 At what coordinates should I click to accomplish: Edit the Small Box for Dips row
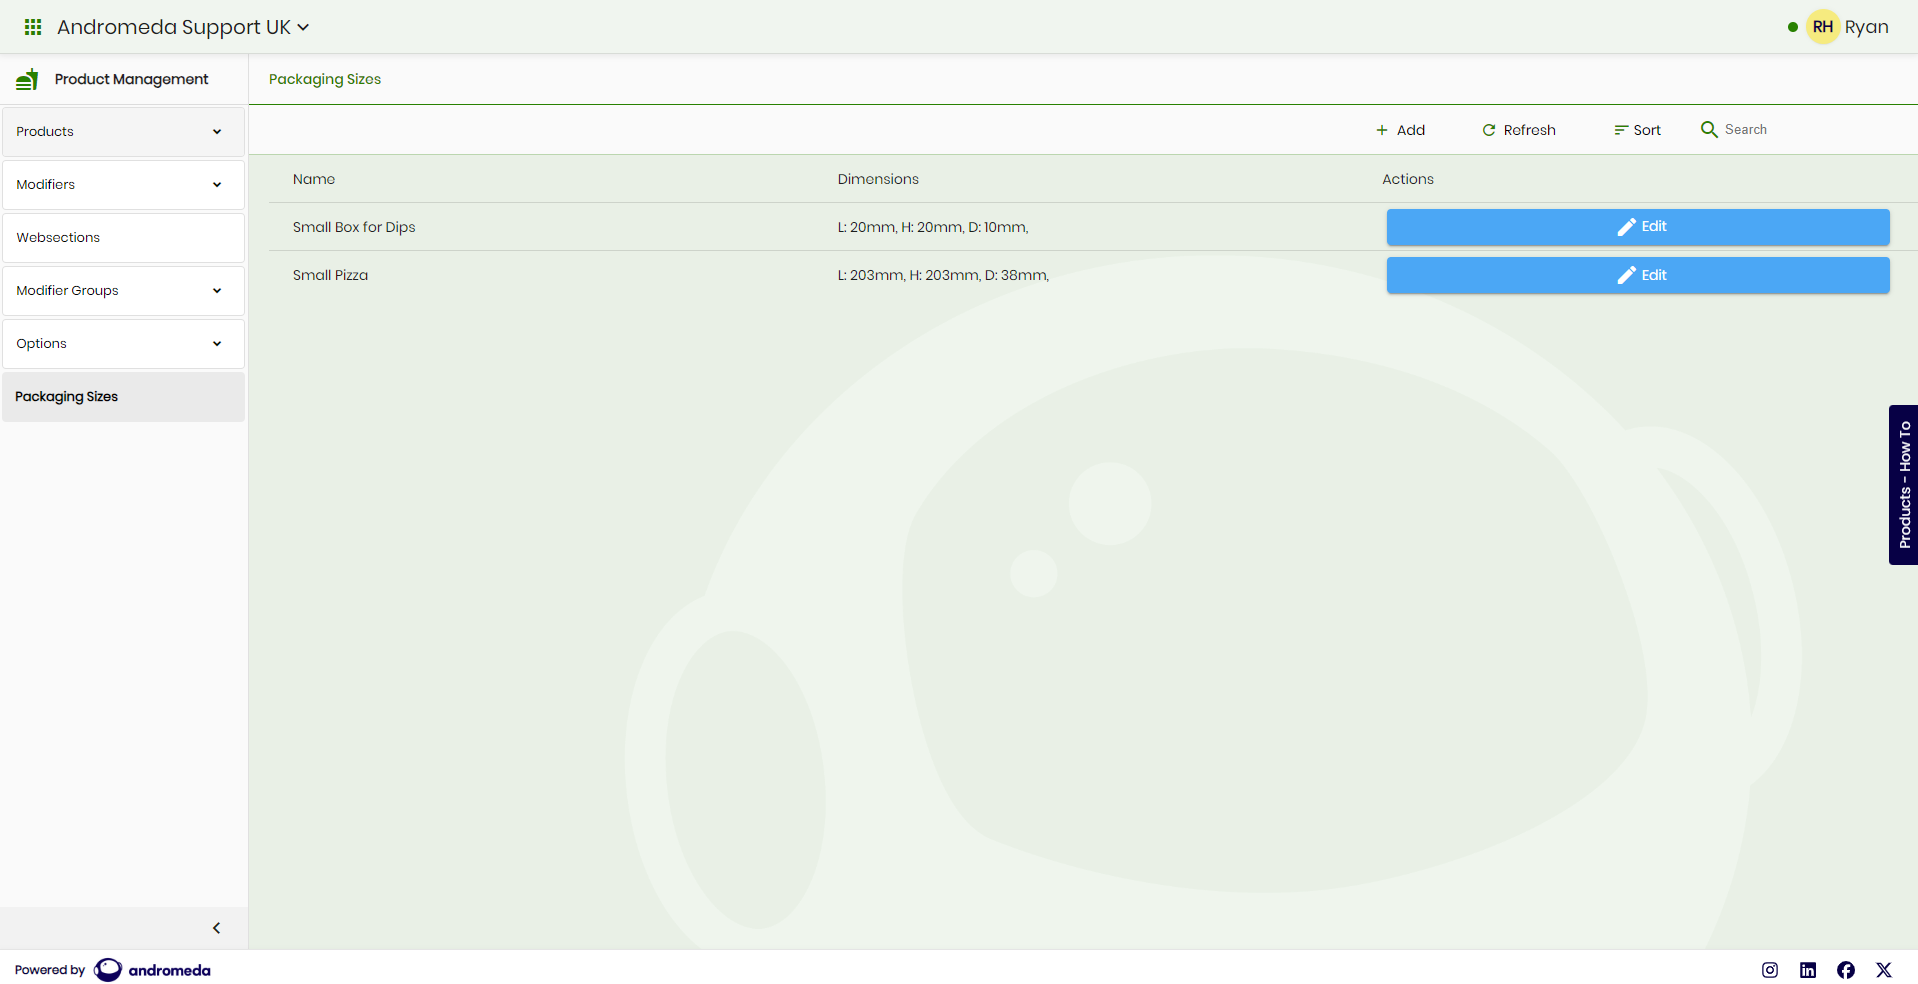(x=1638, y=227)
